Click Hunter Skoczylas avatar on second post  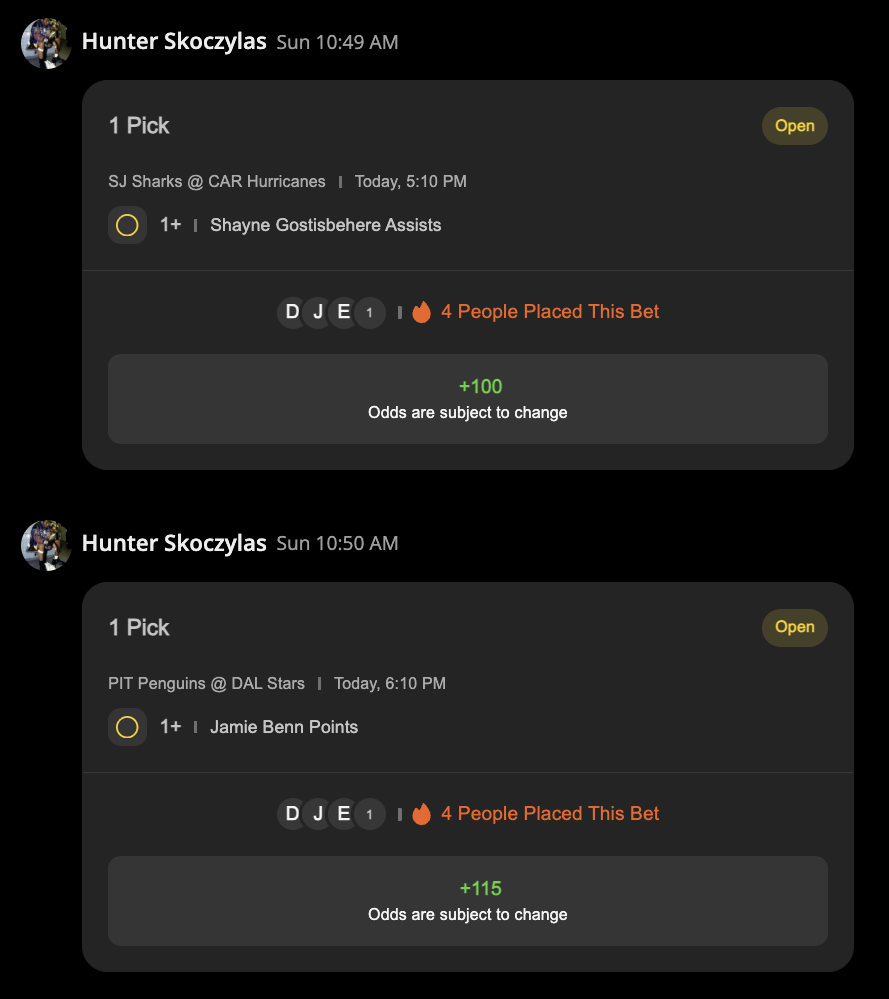46,545
